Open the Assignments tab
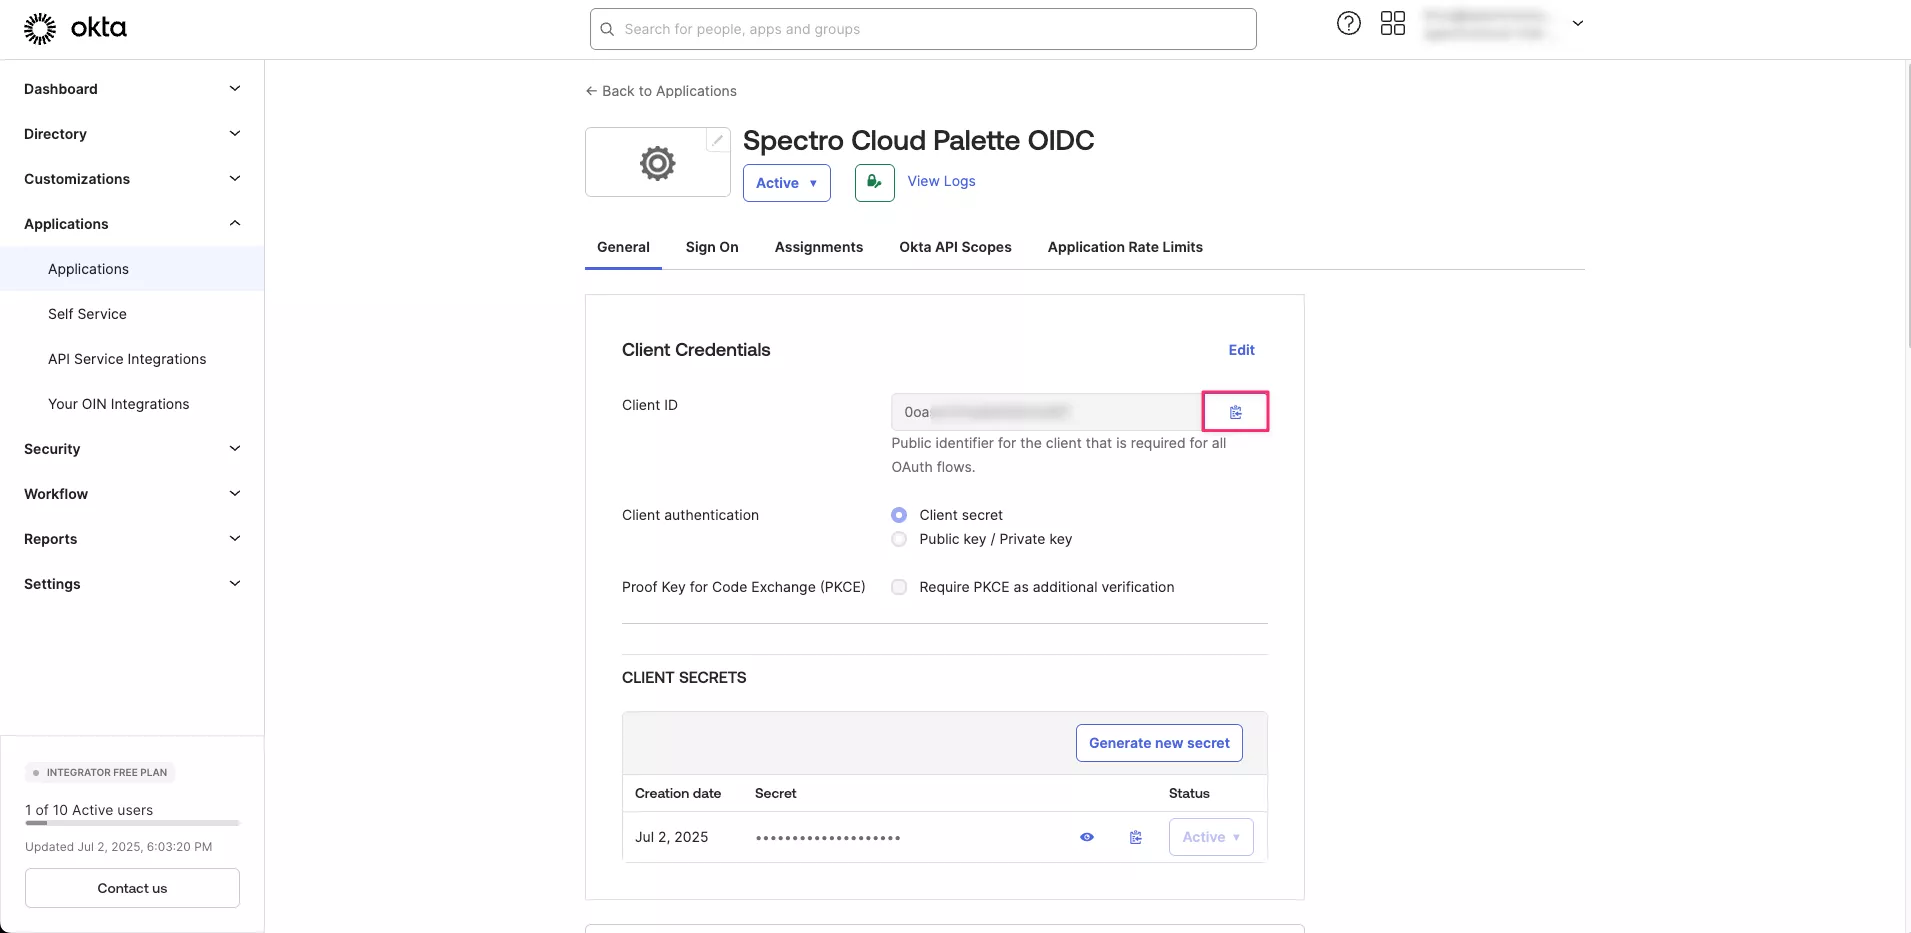1911x933 pixels. point(818,247)
